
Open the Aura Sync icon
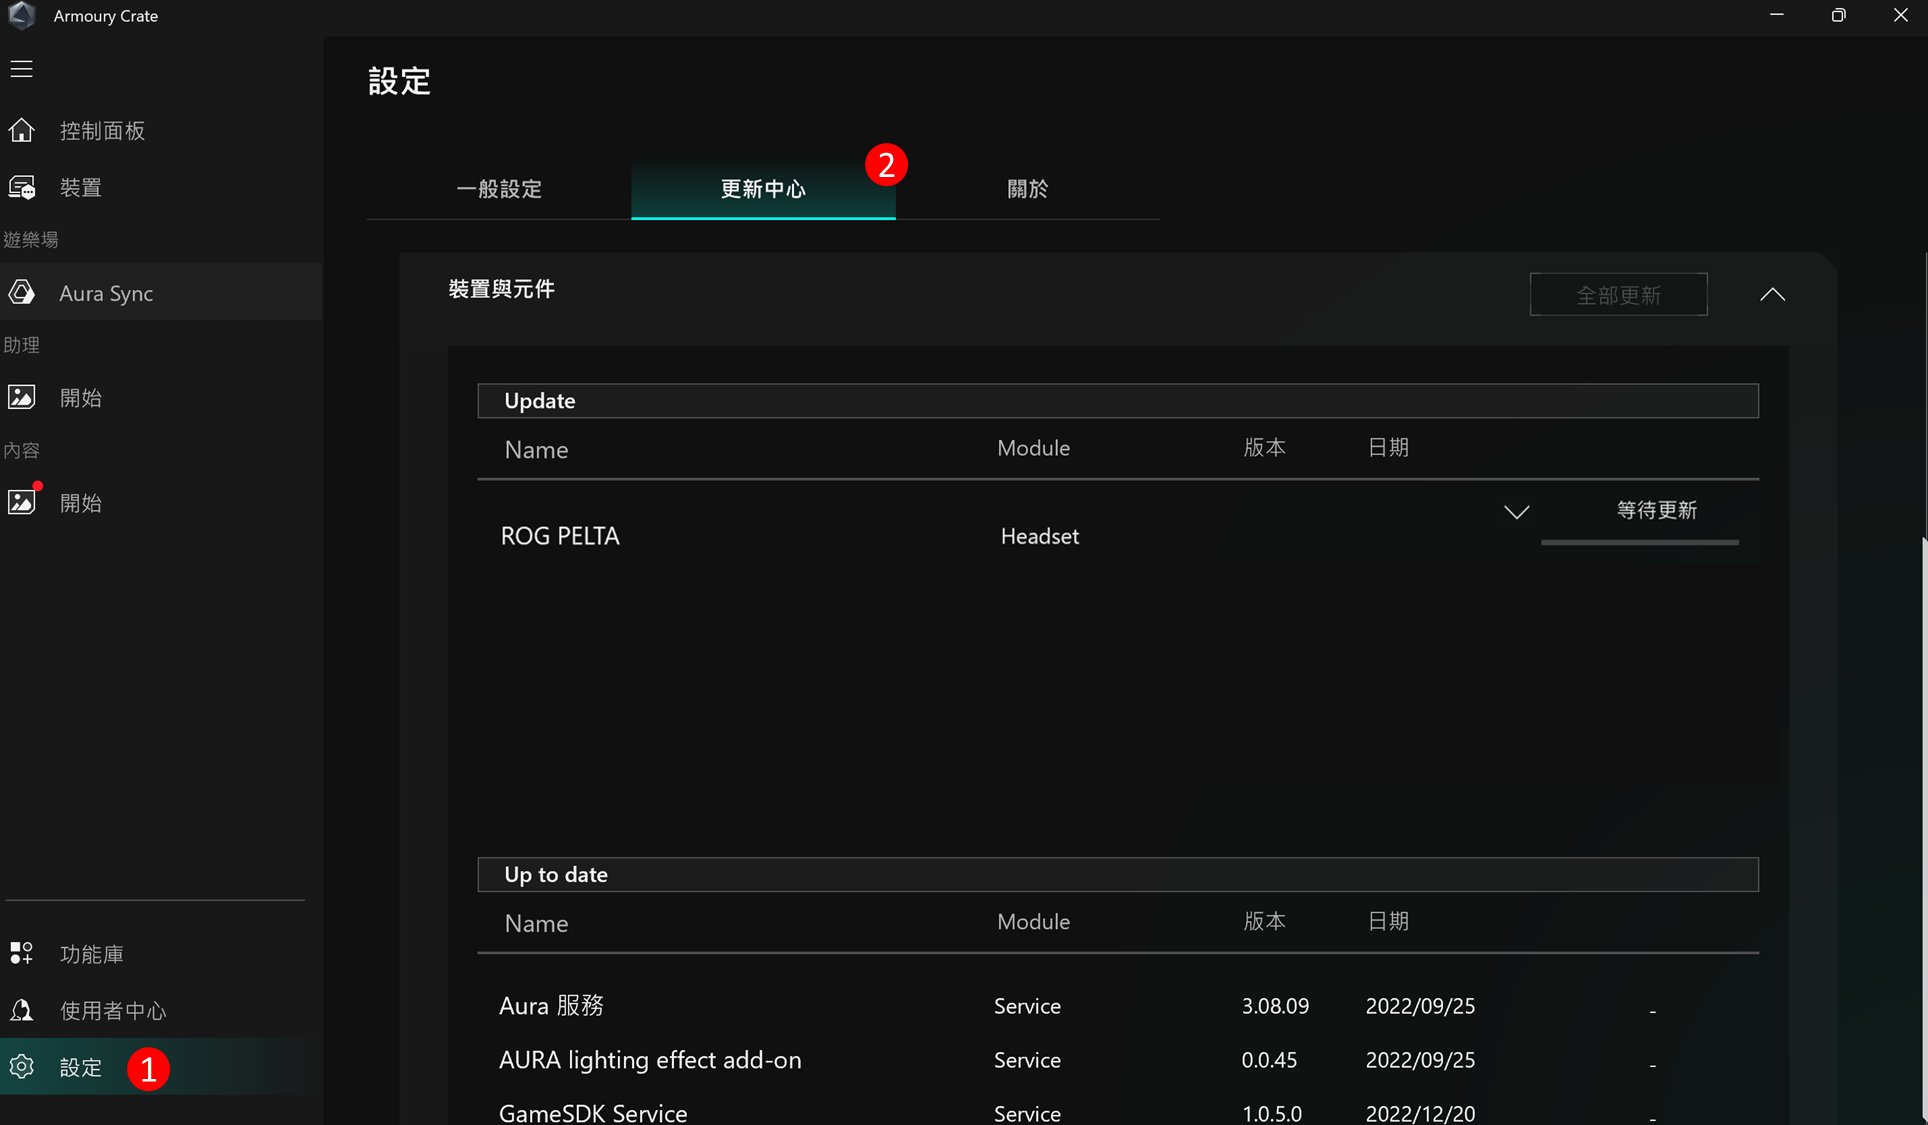[22, 293]
